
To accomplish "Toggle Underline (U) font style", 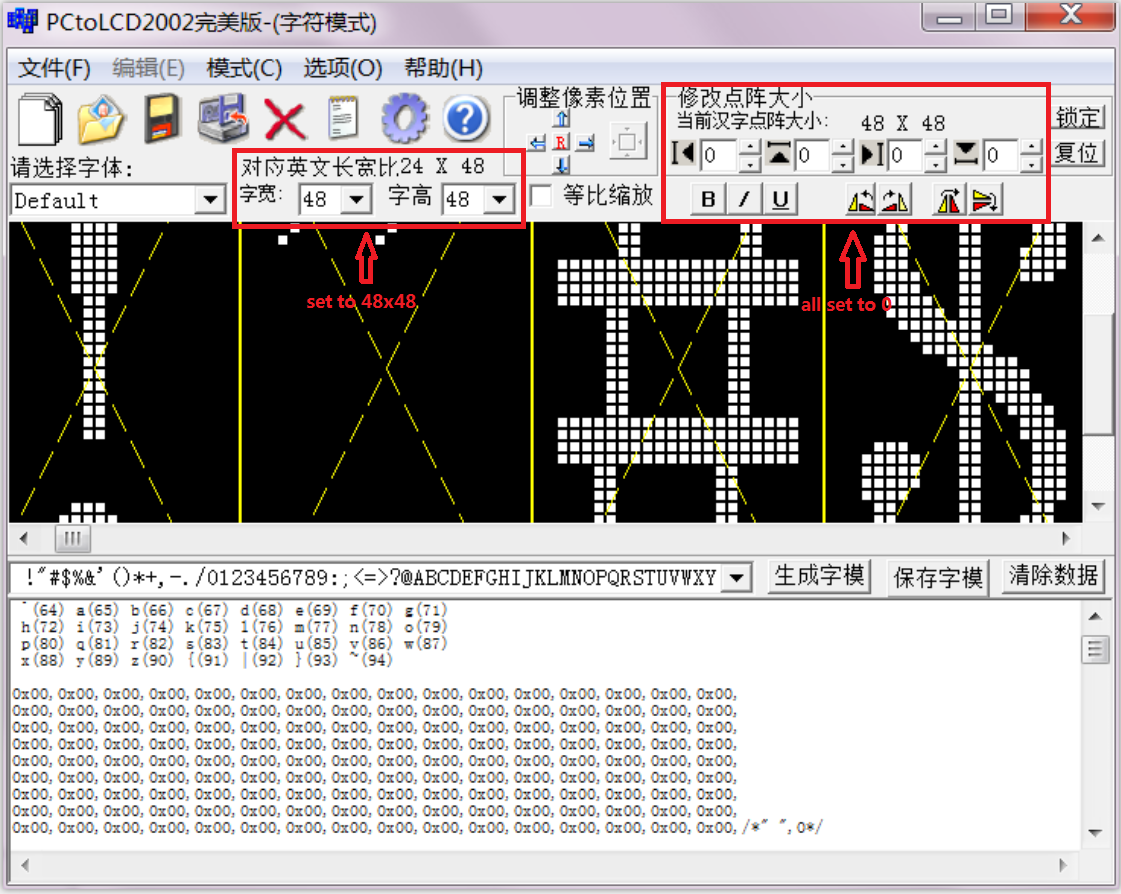I will coord(780,200).
